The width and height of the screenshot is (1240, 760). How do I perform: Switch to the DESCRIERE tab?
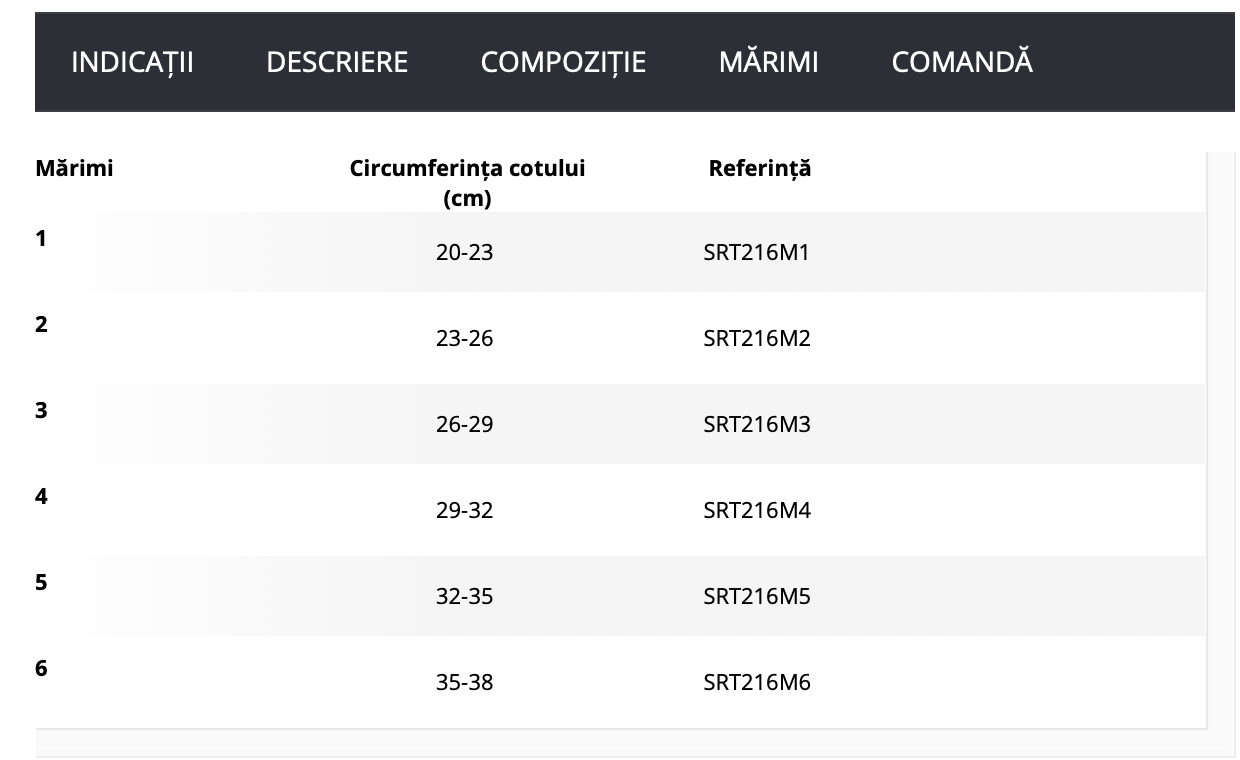tap(337, 62)
